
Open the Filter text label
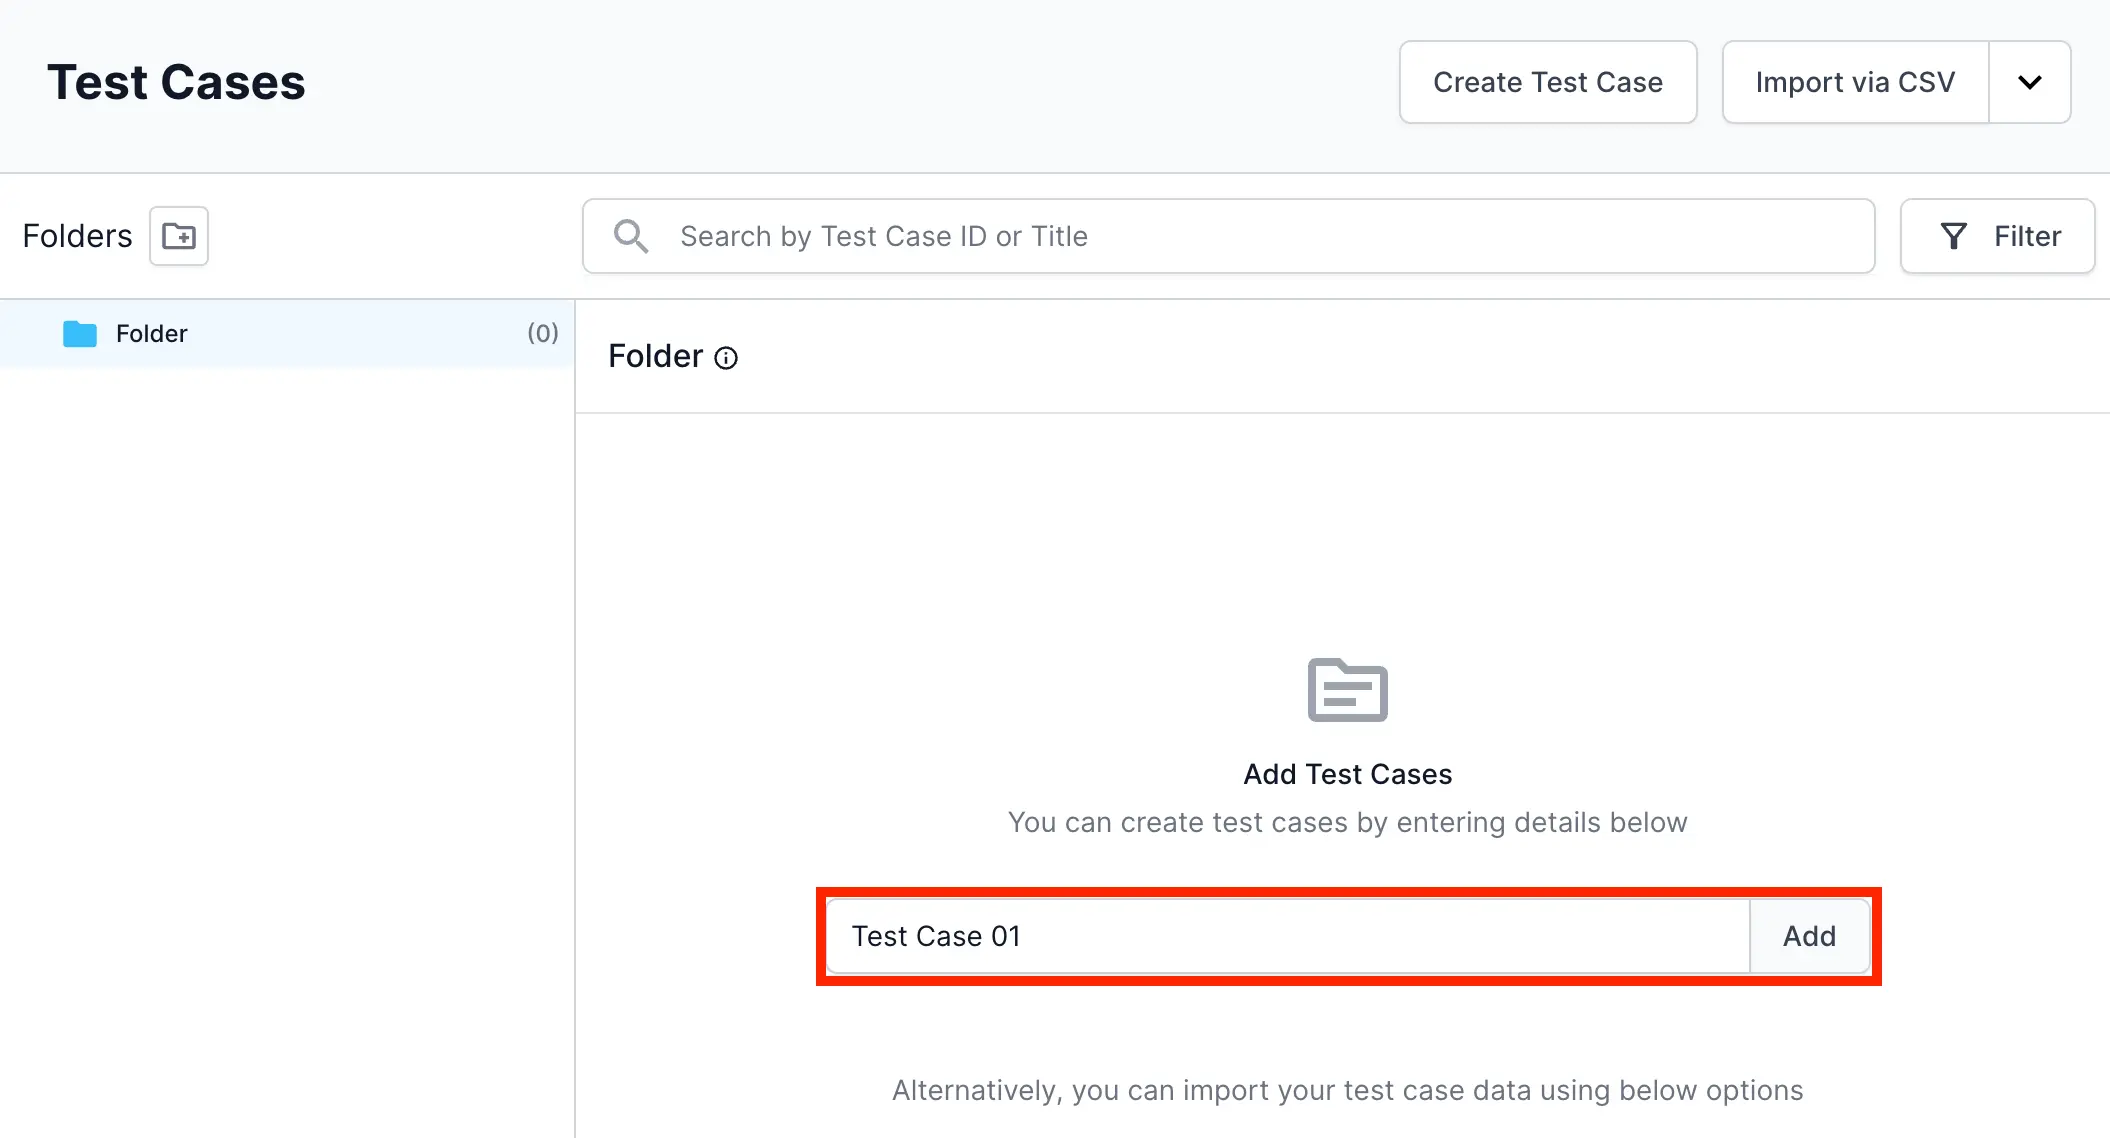[2027, 236]
